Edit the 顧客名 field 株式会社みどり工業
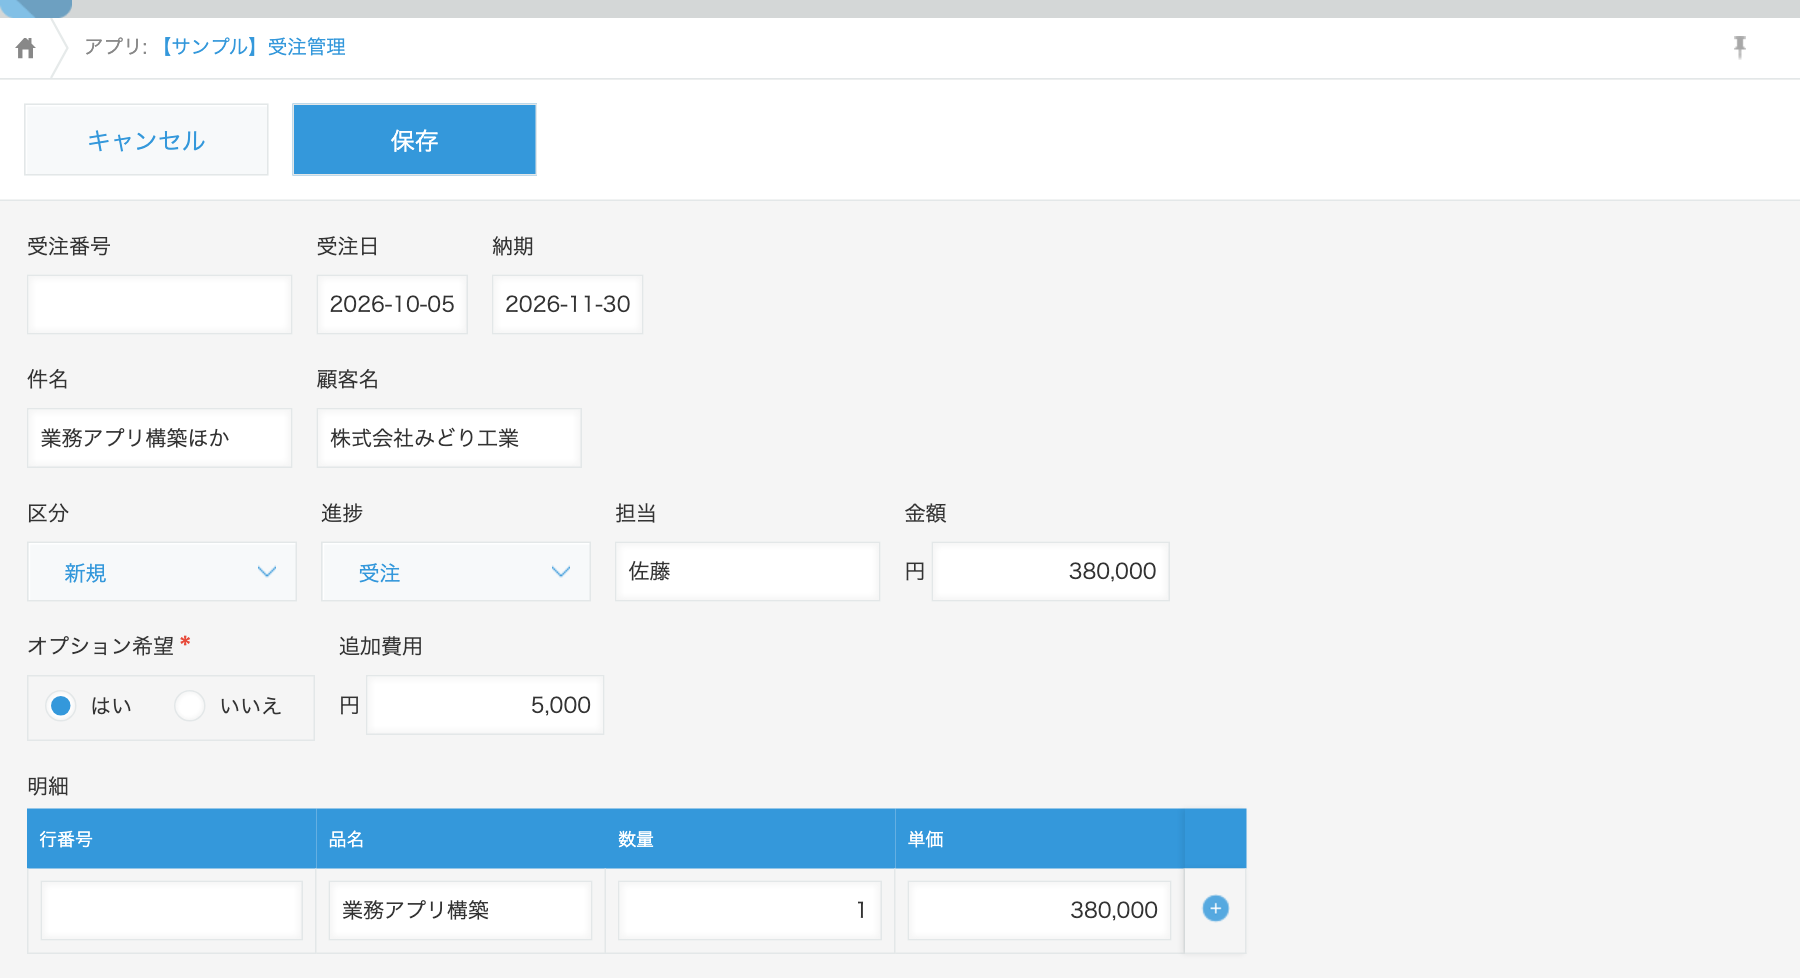Image resolution: width=1800 pixels, height=978 pixels. [x=449, y=438]
